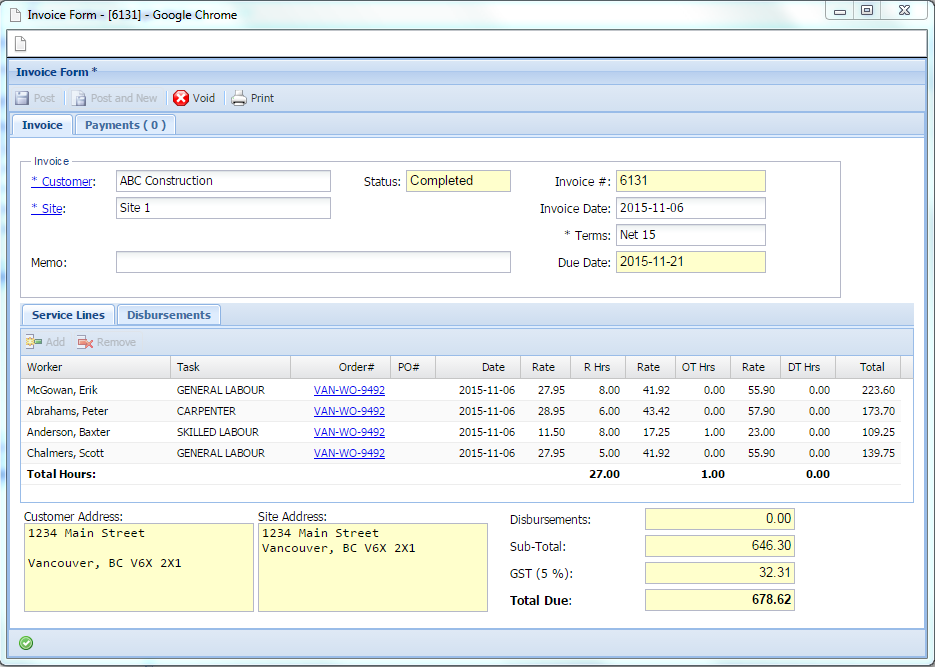
Task: Open order VAN-WO-9492 on McGowan's row
Action: tap(349, 389)
